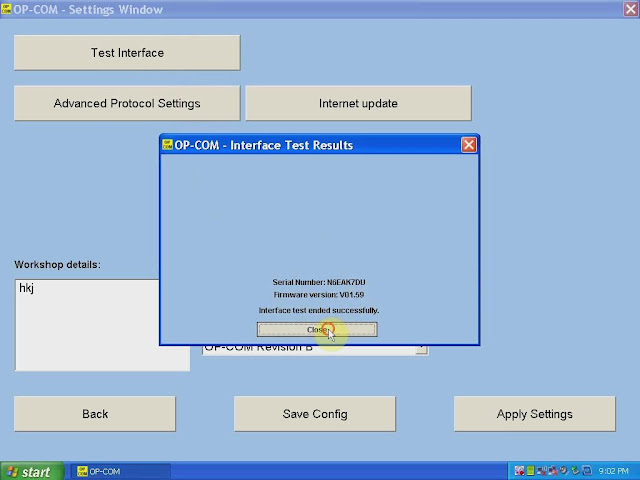Click the pink and red tray icon

(x=519, y=471)
